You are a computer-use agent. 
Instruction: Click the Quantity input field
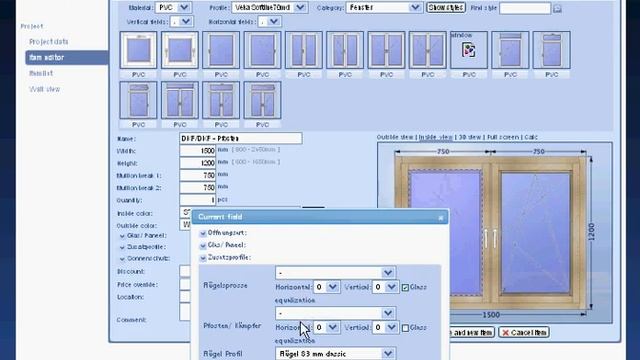tap(198, 200)
